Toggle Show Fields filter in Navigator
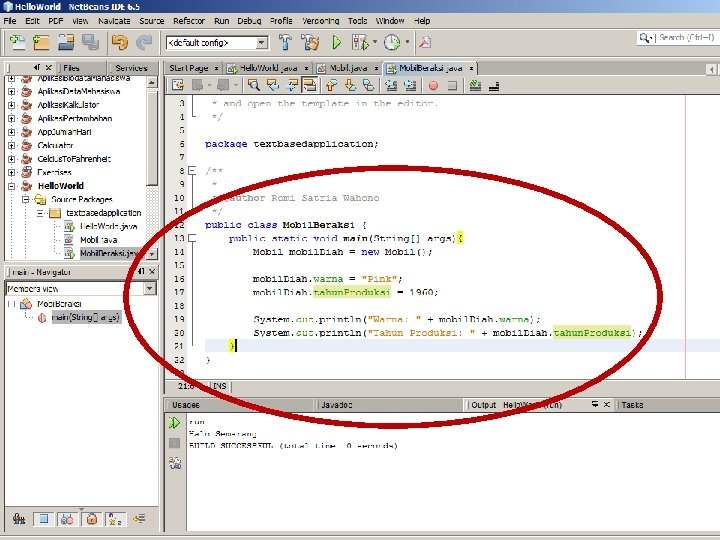 [x=44, y=519]
